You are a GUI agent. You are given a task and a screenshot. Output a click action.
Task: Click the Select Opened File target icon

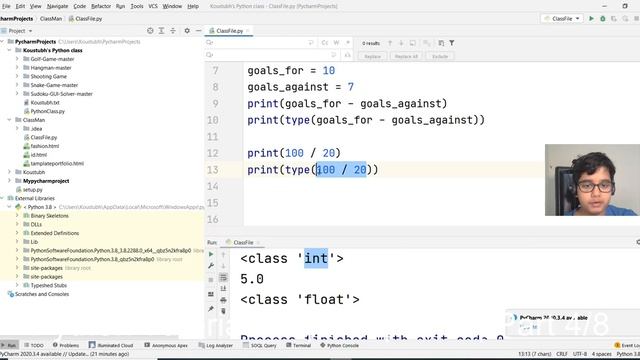coord(150,31)
